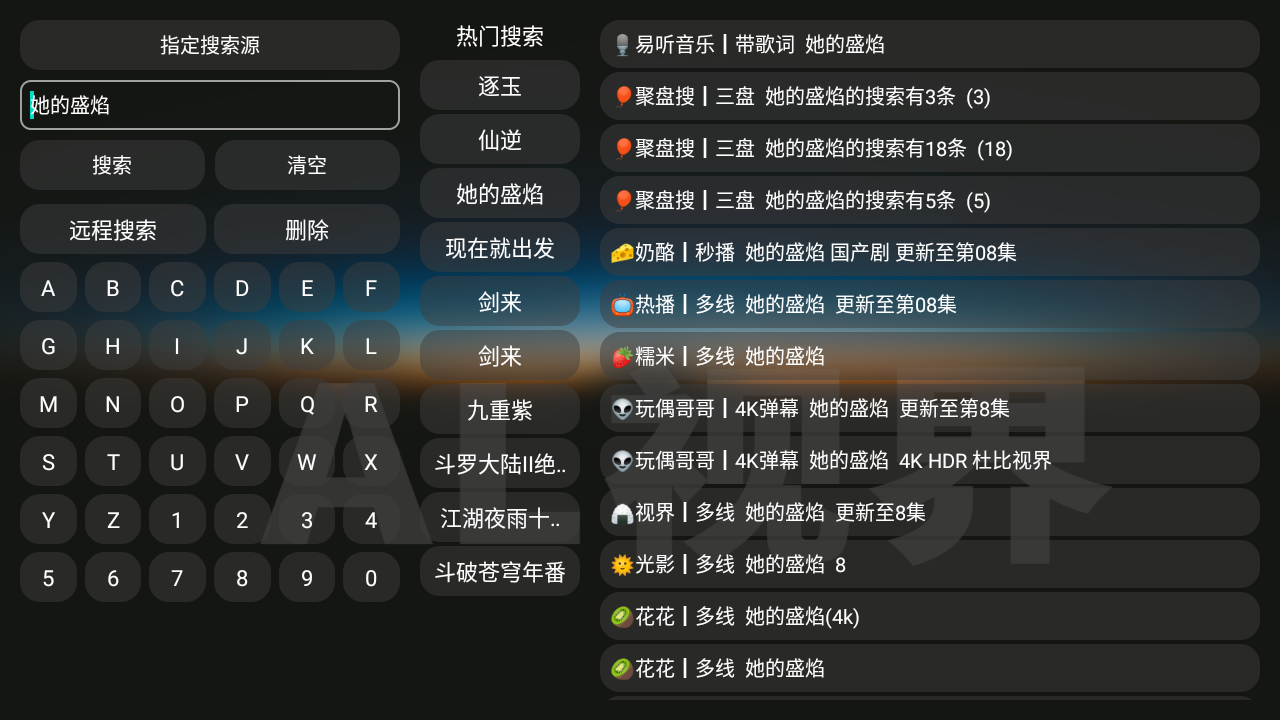Open 指定搜索源 source selector

click(210, 45)
